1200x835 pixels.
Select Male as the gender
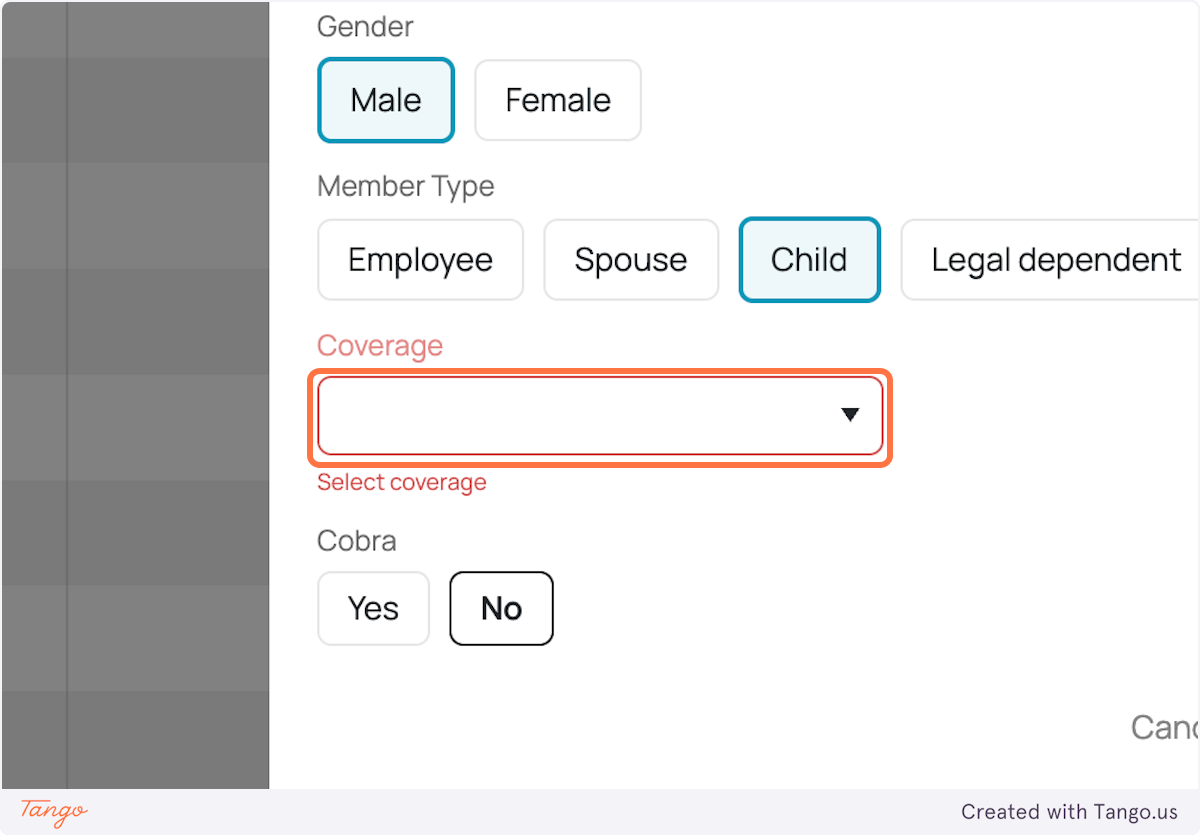tap(386, 99)
